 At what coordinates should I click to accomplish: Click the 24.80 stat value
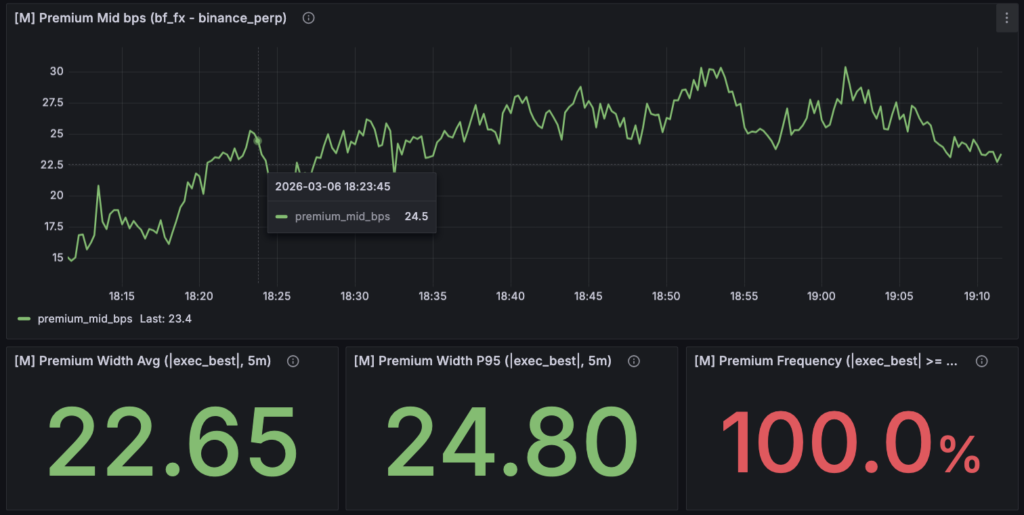pos(512,441)
